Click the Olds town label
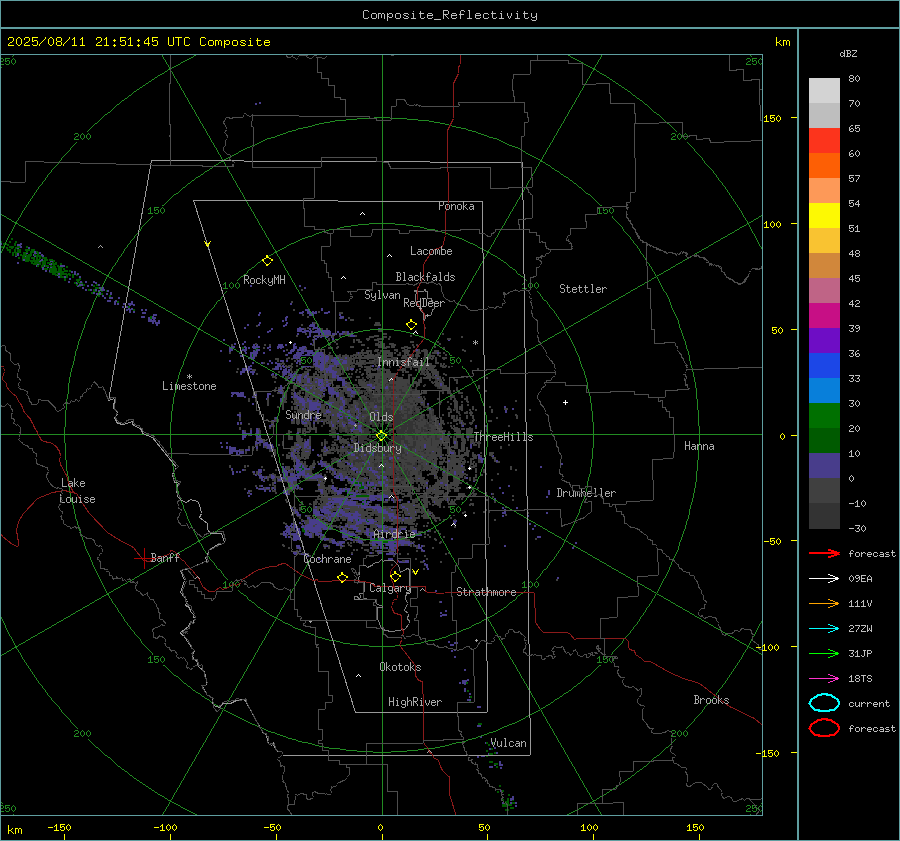This screenshot has height=841, width=900. click(x=381, y=417)
